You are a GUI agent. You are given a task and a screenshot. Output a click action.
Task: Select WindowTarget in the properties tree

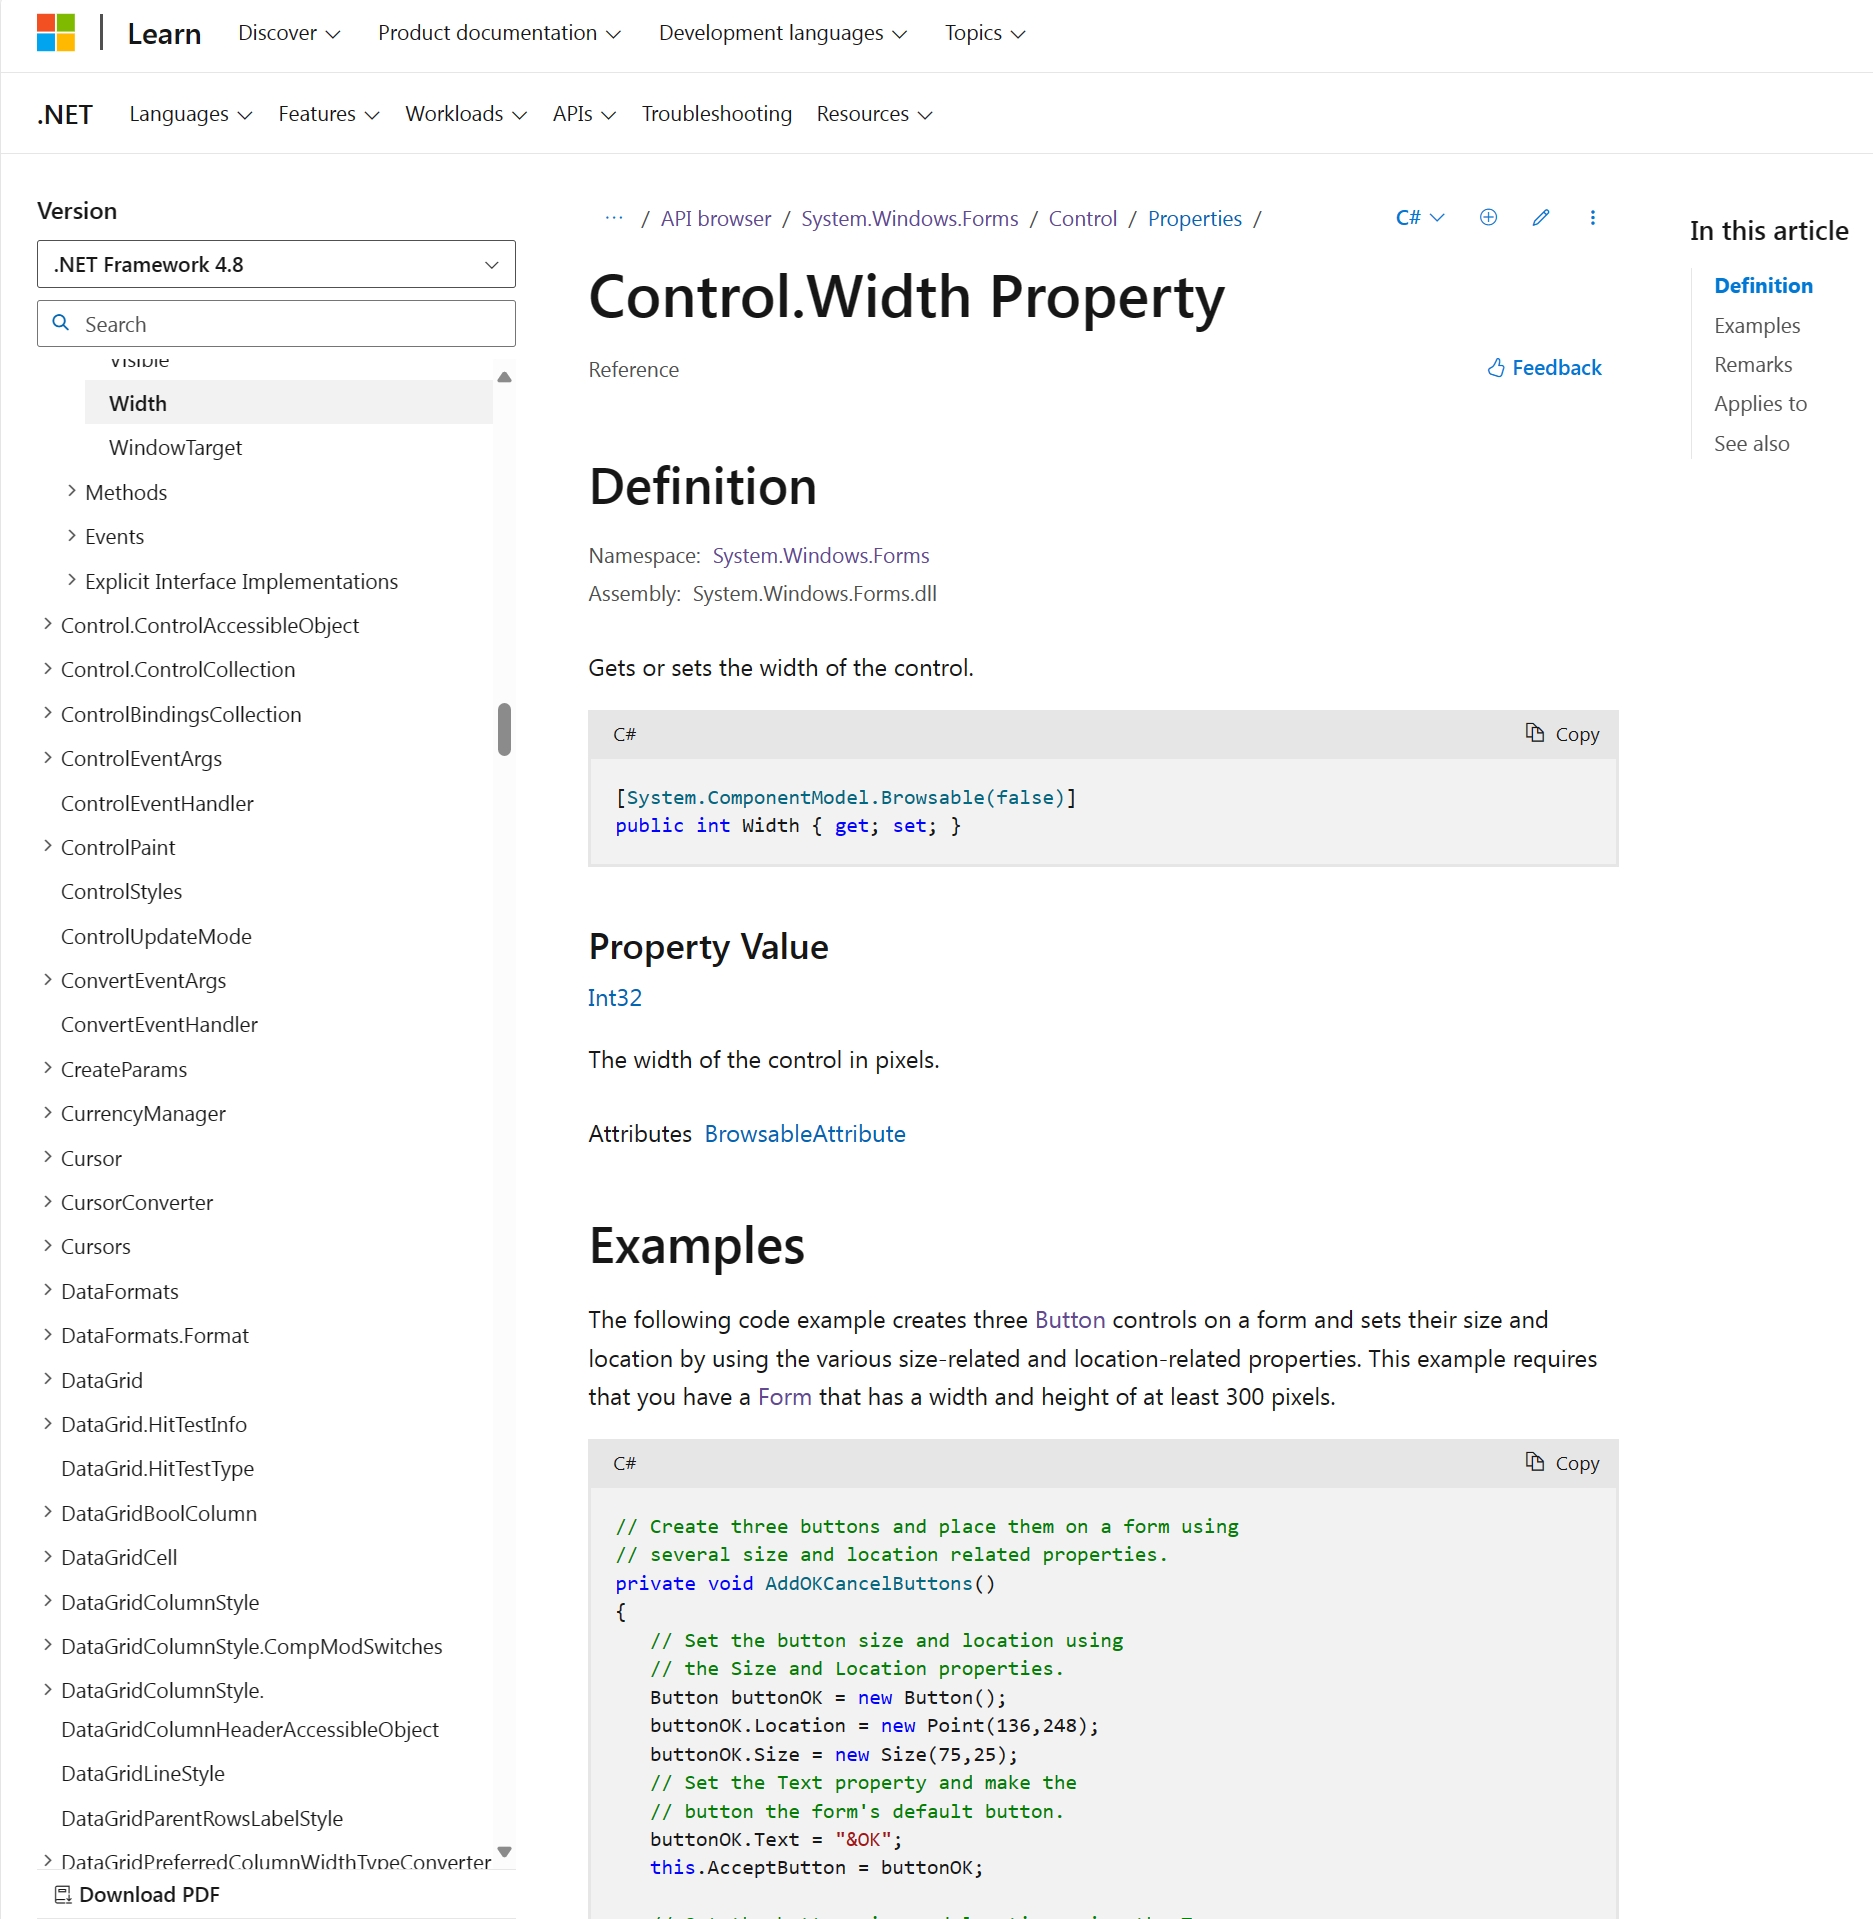click(x=175, y=447)
